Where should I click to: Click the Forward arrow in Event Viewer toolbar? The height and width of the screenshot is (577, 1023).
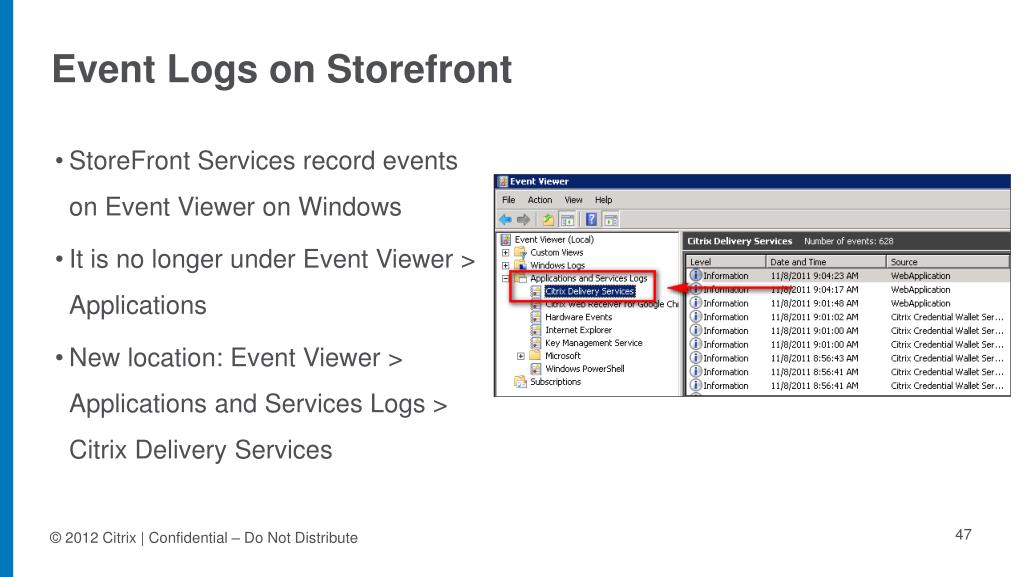tap(523, 220)
